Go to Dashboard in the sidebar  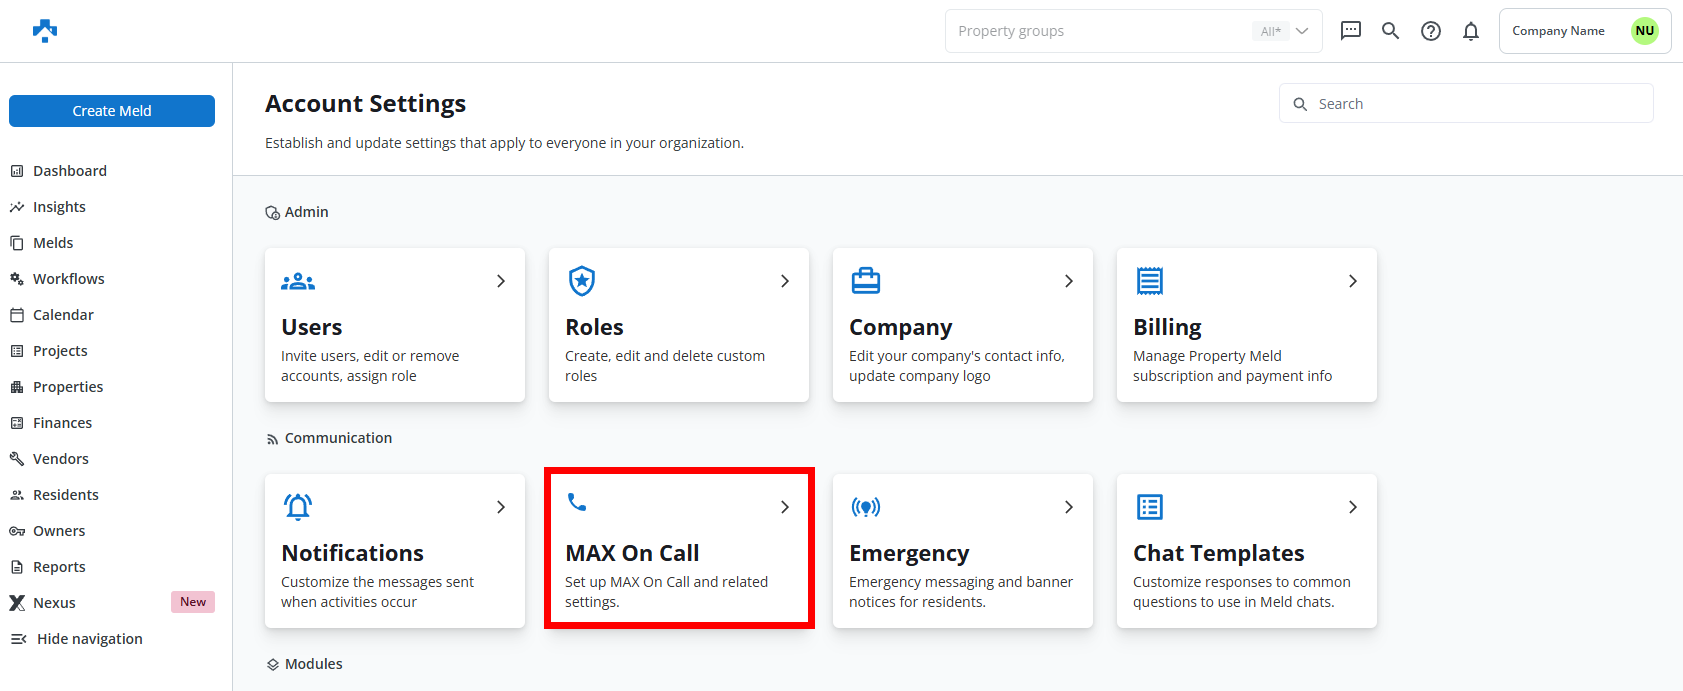tap(69, 171)
